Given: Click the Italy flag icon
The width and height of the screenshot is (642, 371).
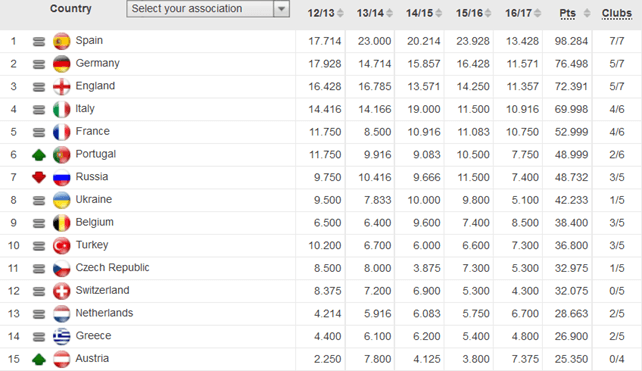Looking at the screenshot, I should point(61,109).
